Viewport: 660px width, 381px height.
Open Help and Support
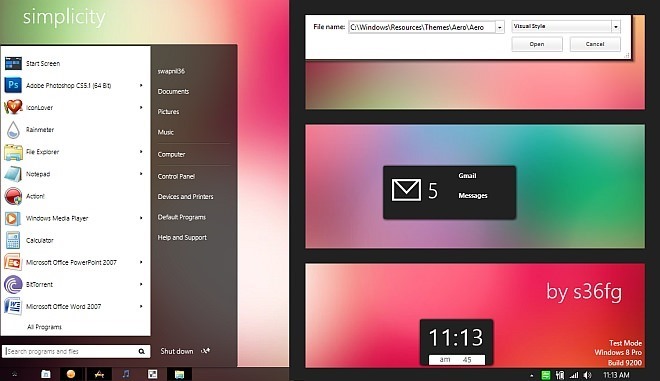pyautogui.click(x=182, y=237)
